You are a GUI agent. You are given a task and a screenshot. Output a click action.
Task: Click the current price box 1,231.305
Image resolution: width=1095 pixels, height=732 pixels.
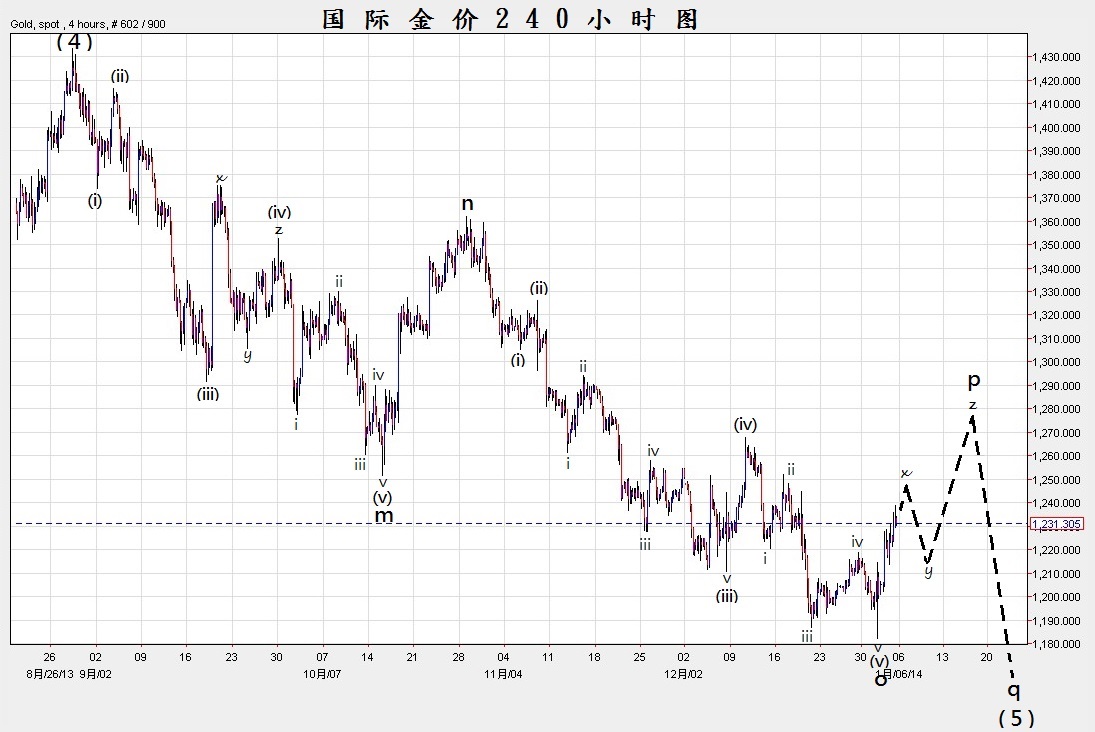click(x=1056, y=524)
